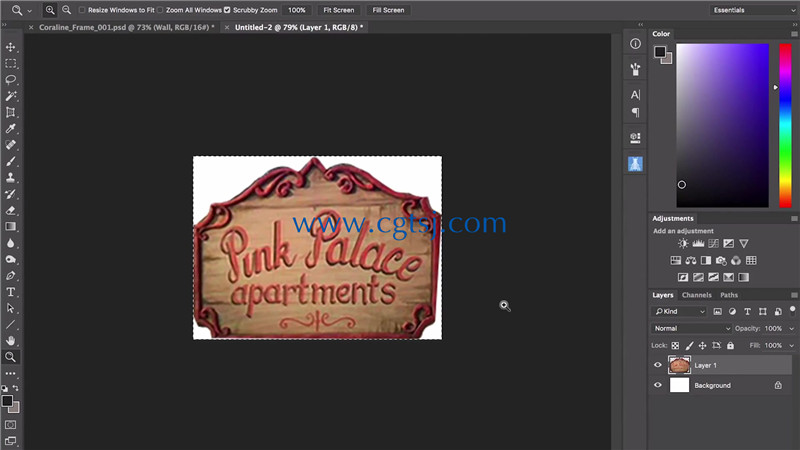Select the Line tool

tap(10, 324)
